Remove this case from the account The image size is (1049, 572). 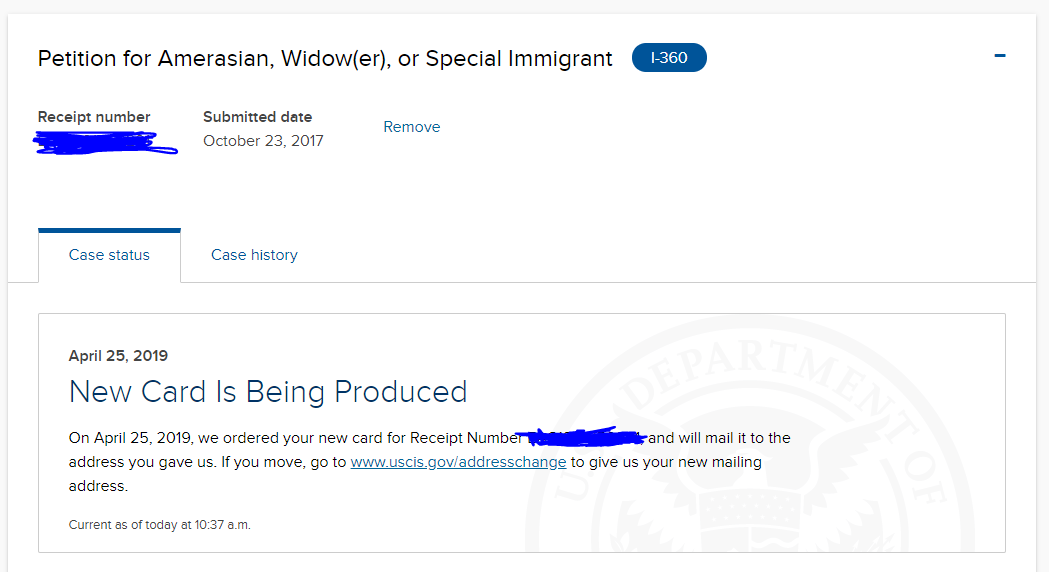pyautogui.click(x=411, y=127)
